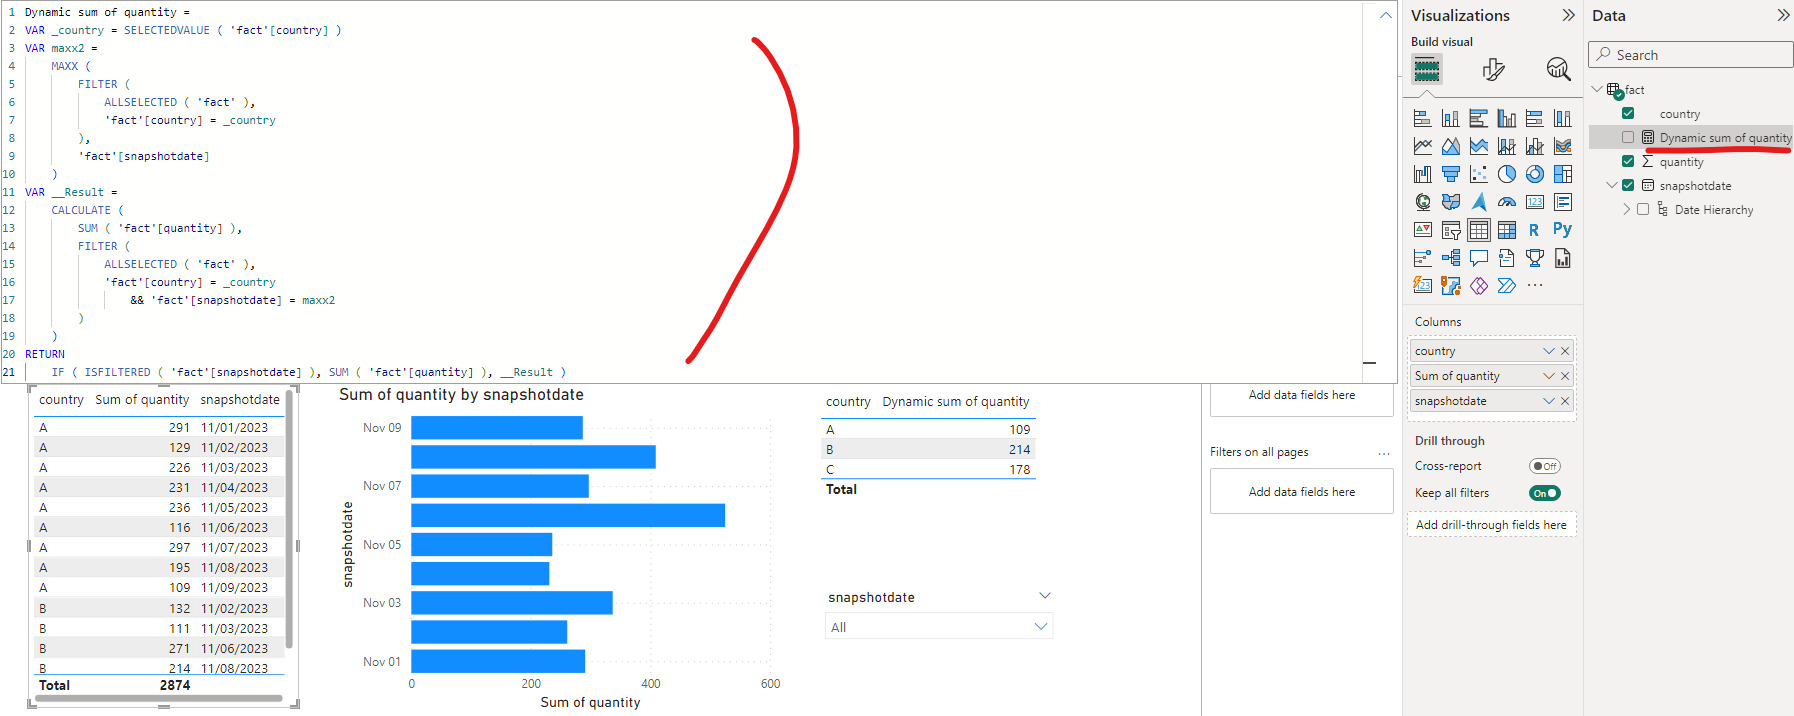
Task: Collapse the DAX formula bar
Action: point(1385,15)
